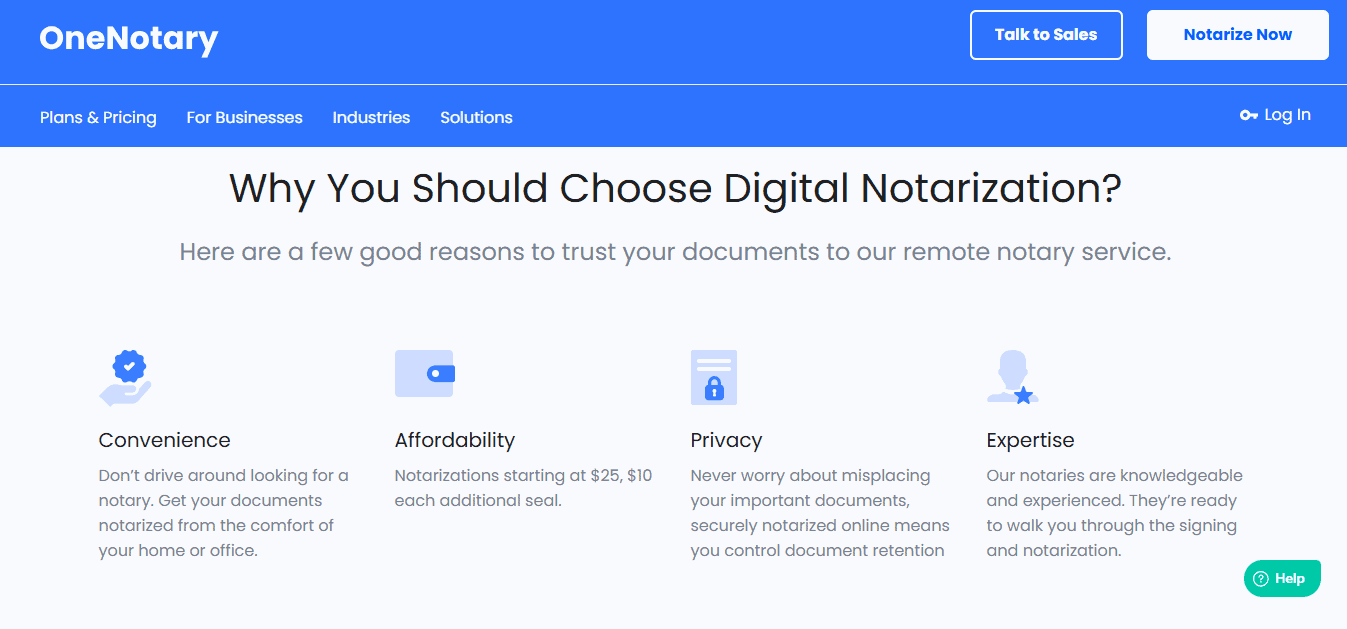The height and width of the screenshot is (629, 1347).
Task: Expand the Industries menu
Action: click(x=371, y=117)
